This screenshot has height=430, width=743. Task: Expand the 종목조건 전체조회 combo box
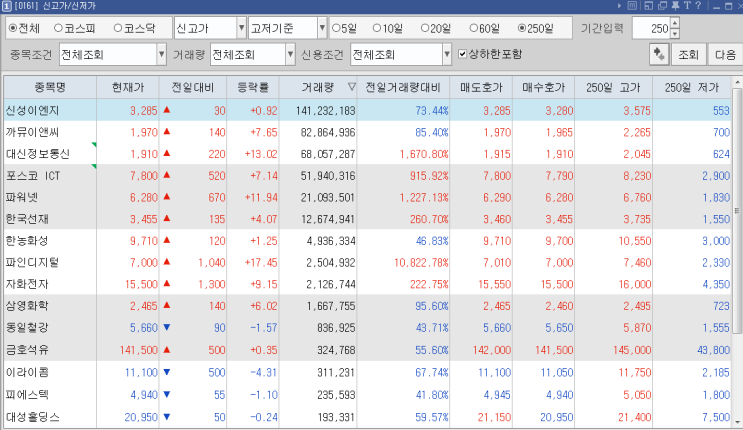tap(162, 54)
